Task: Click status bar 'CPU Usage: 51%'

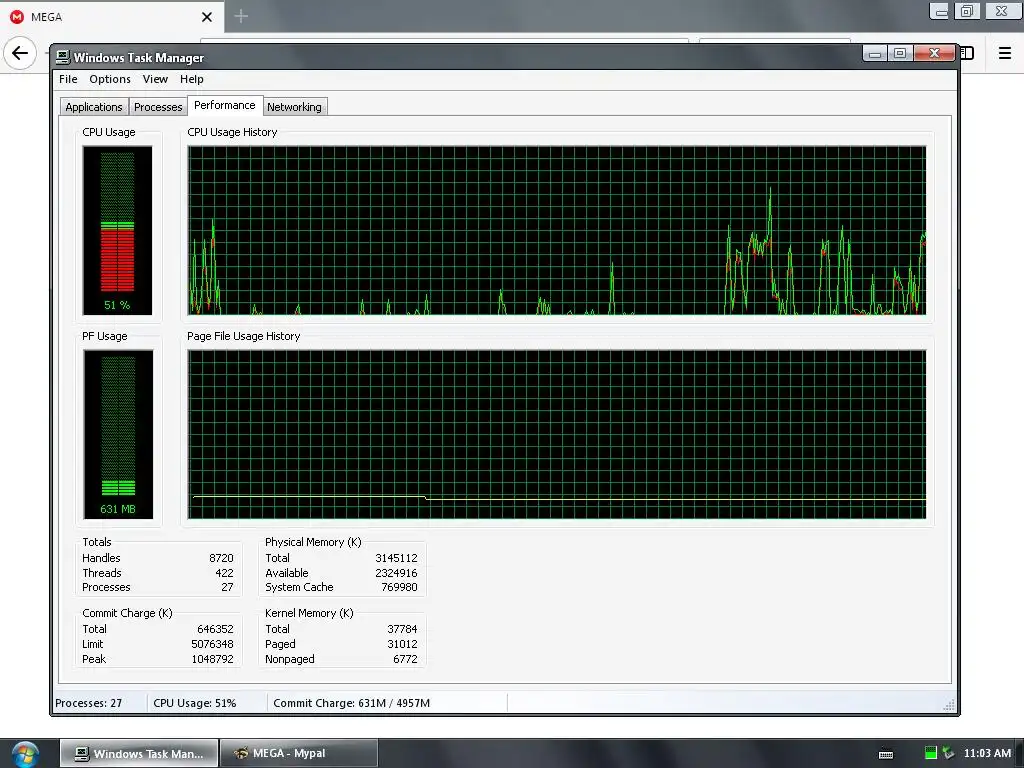Action: pos(195,703)
